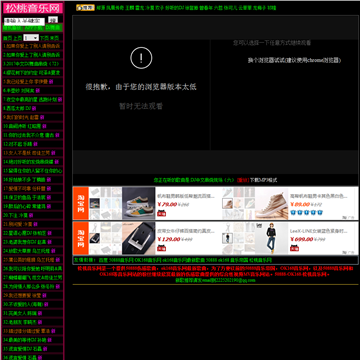The width and height of the screenshot is (360, 360).
Task: Click the purple icon beside song 30
Action: [x=46, y=304]
